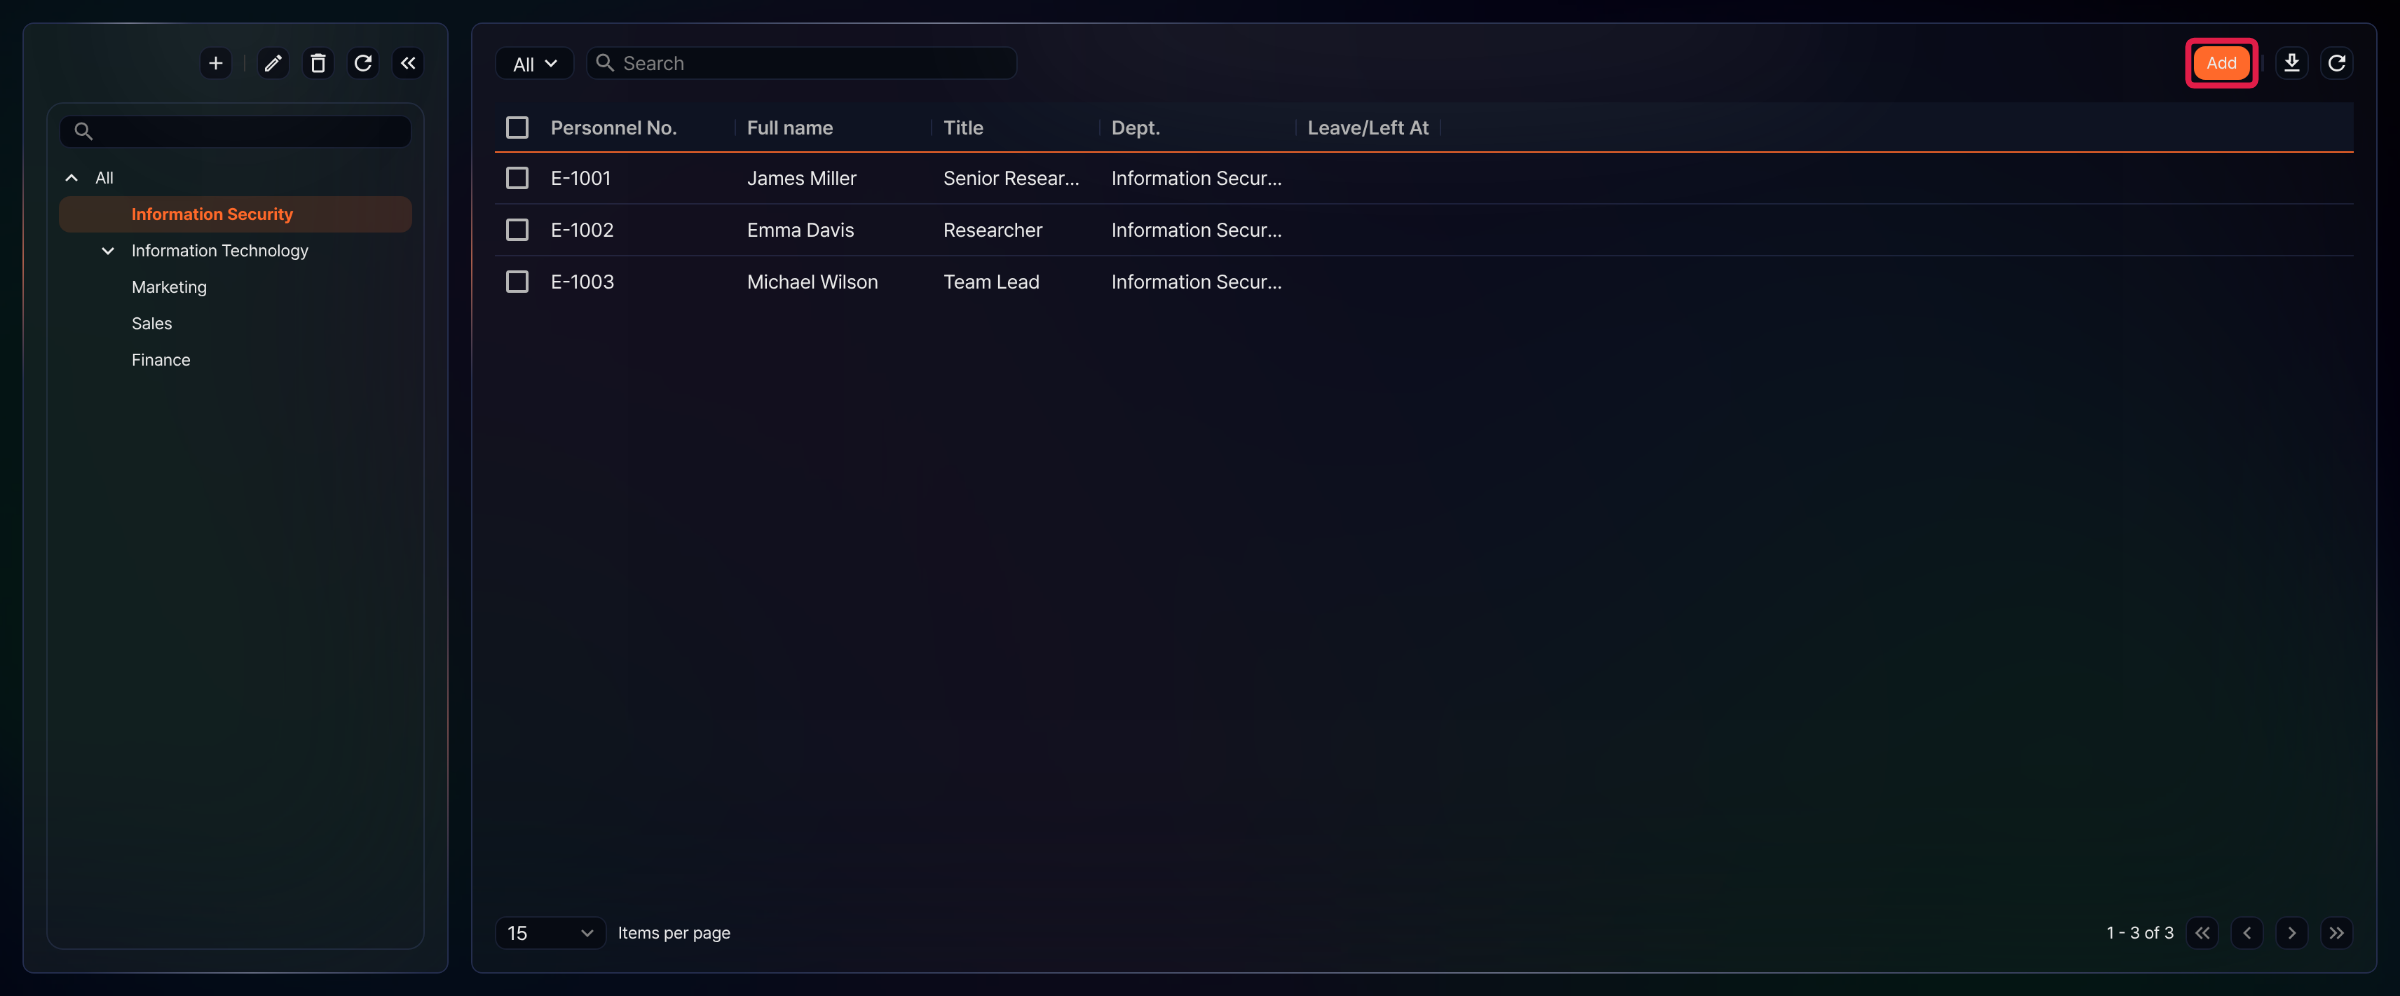Refresh the personnel table
Image resolution: width=2400 pixels, height=996 pixels.
(x=2337, y=63)
